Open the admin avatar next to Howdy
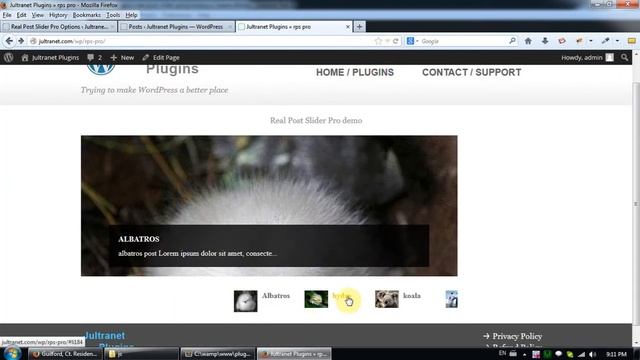Viewport: 640px width, 360px height. tap(609, 58)
